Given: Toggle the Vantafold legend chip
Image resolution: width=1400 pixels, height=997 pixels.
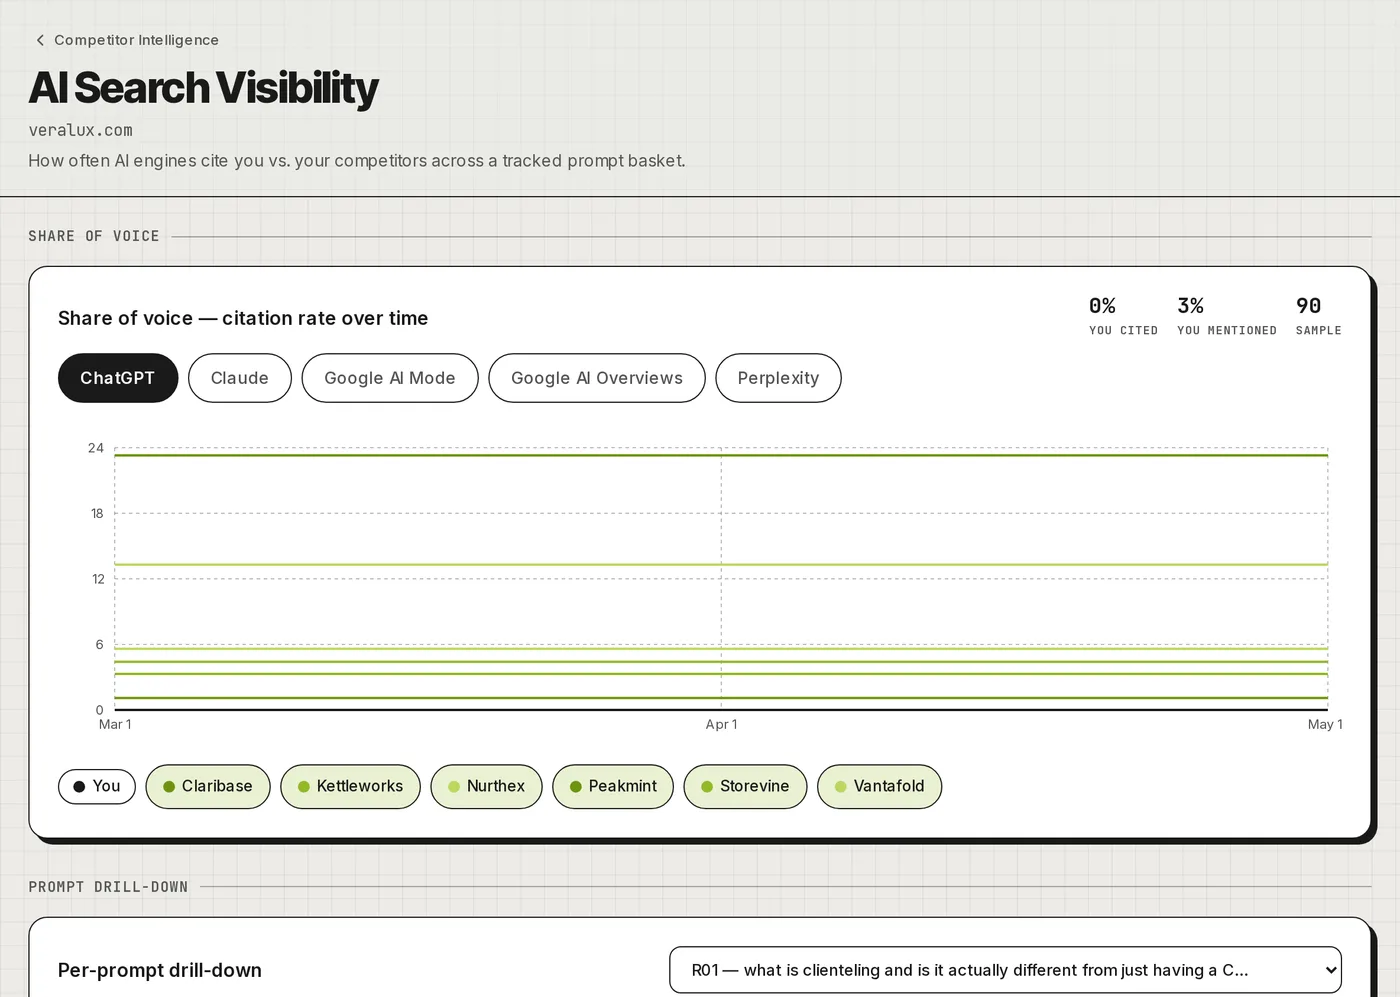Looking at the screenshot, I should [x=879, y=786].
